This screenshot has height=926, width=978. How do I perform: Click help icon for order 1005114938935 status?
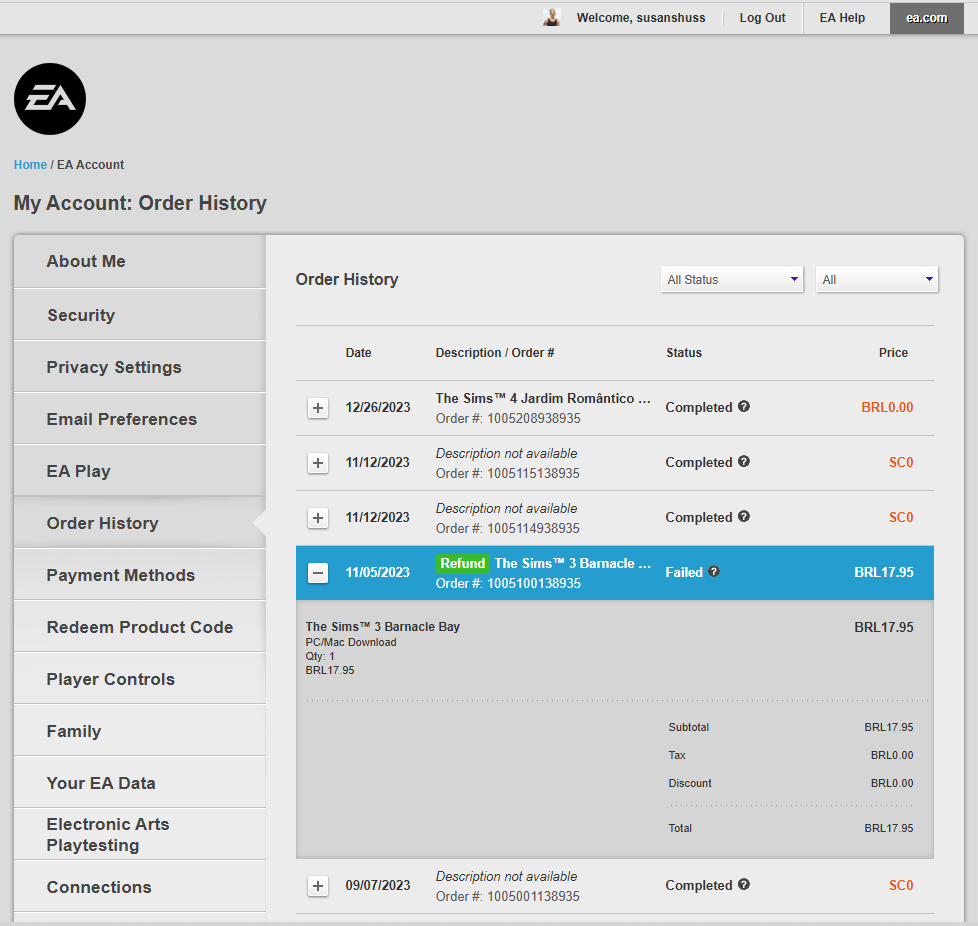point(743,516)
